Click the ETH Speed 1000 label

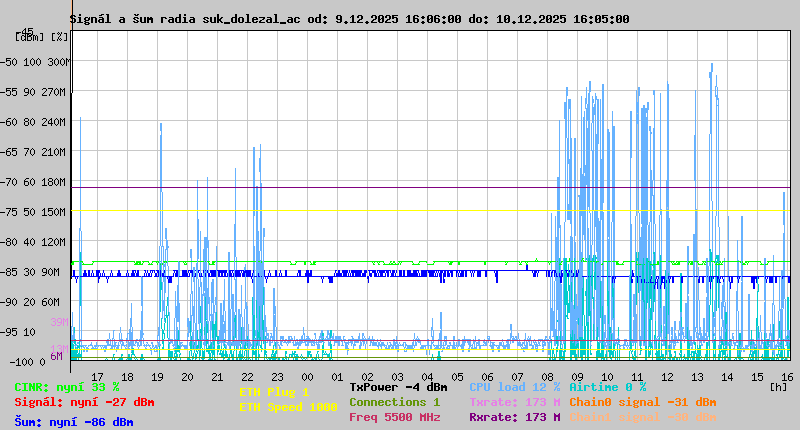coord(288,407)
